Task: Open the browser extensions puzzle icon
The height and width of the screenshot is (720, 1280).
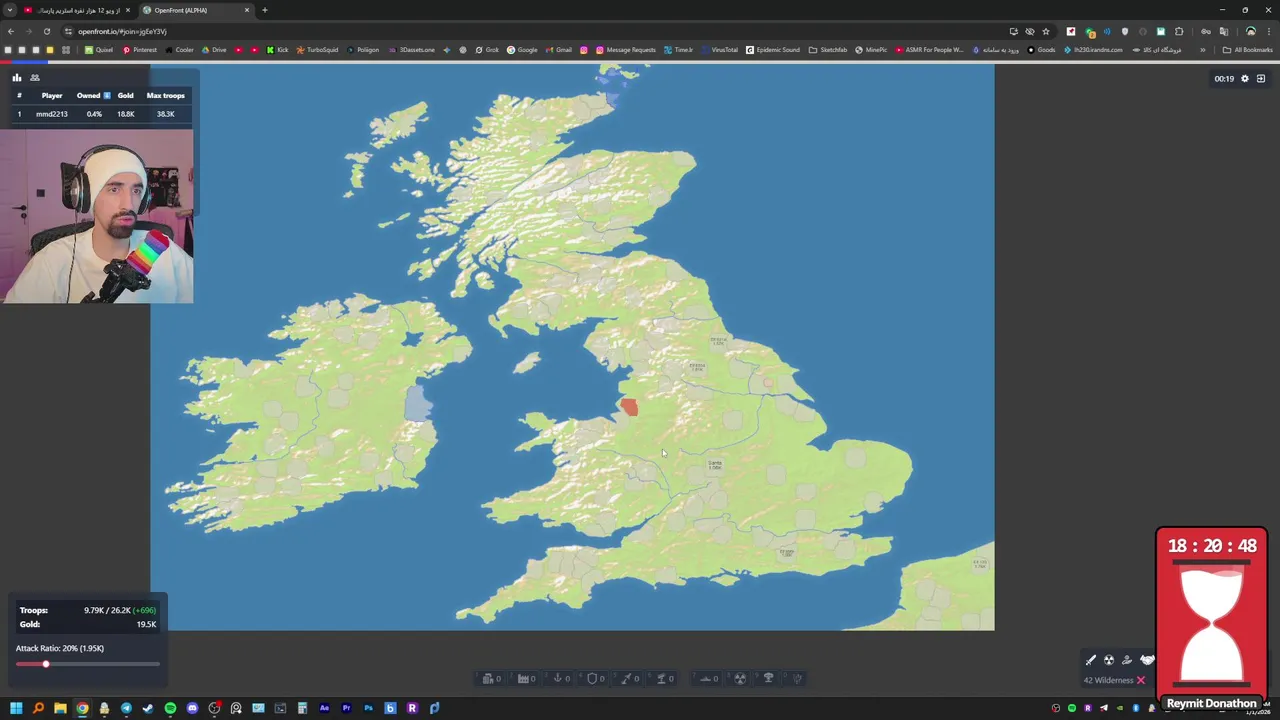Action: pos(1179,31)
